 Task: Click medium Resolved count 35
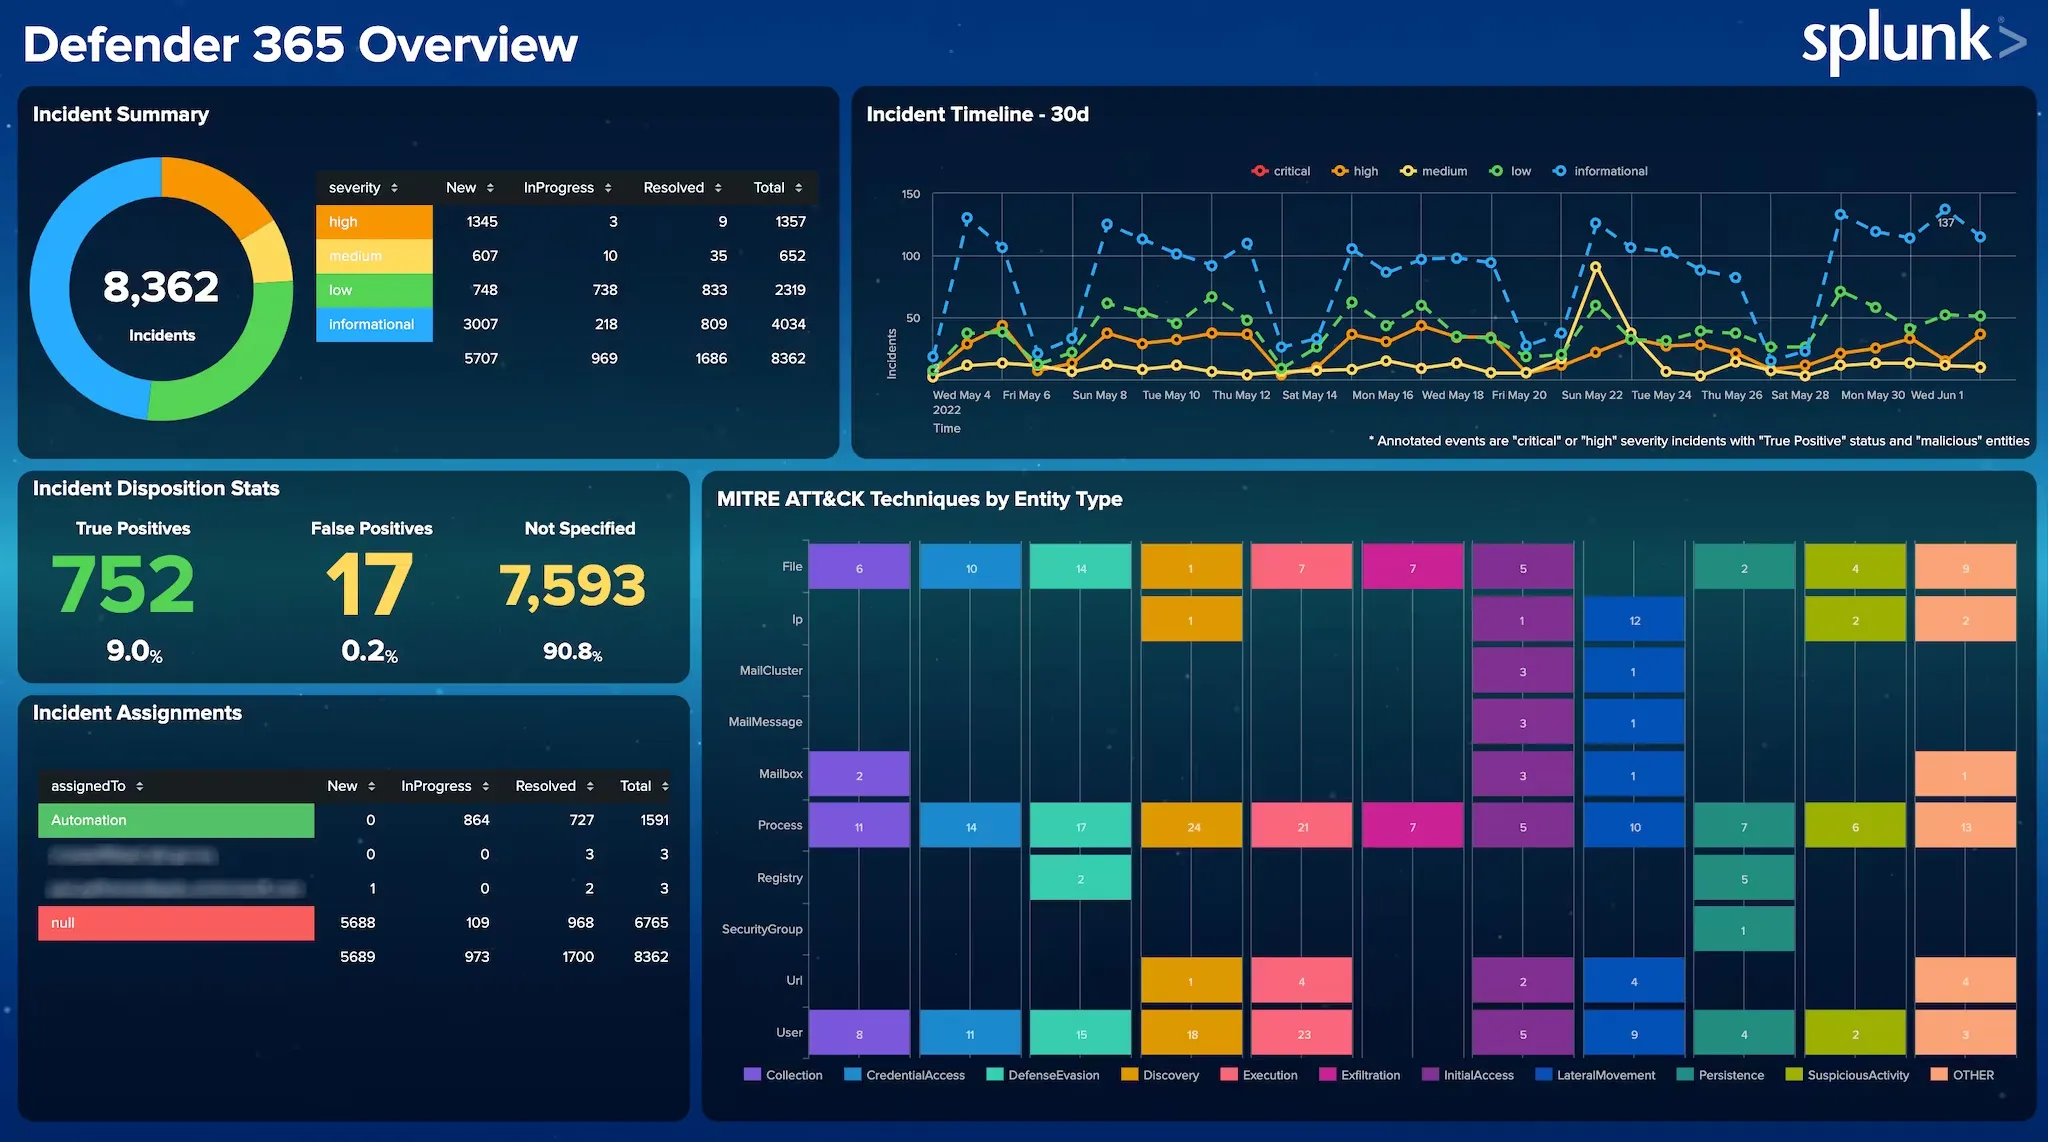718,256
